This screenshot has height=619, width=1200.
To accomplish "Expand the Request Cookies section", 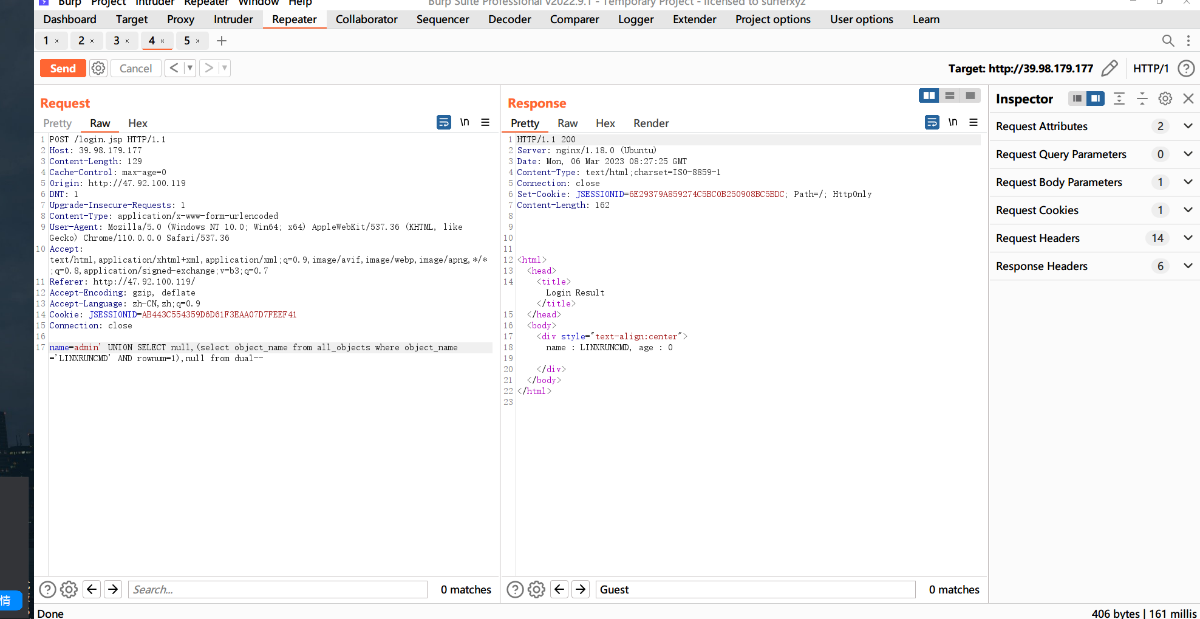I will point(1188,210).
